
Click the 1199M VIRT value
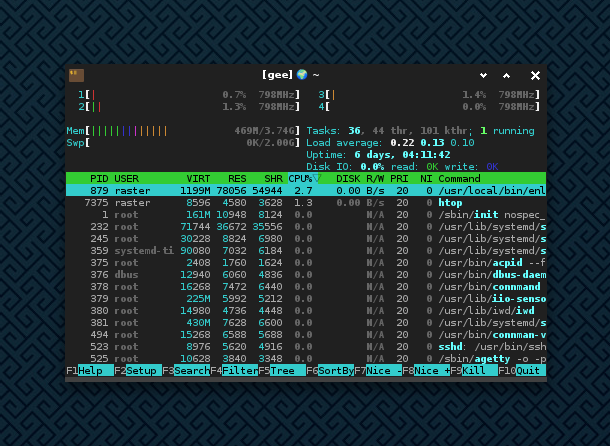click(195, 191)
